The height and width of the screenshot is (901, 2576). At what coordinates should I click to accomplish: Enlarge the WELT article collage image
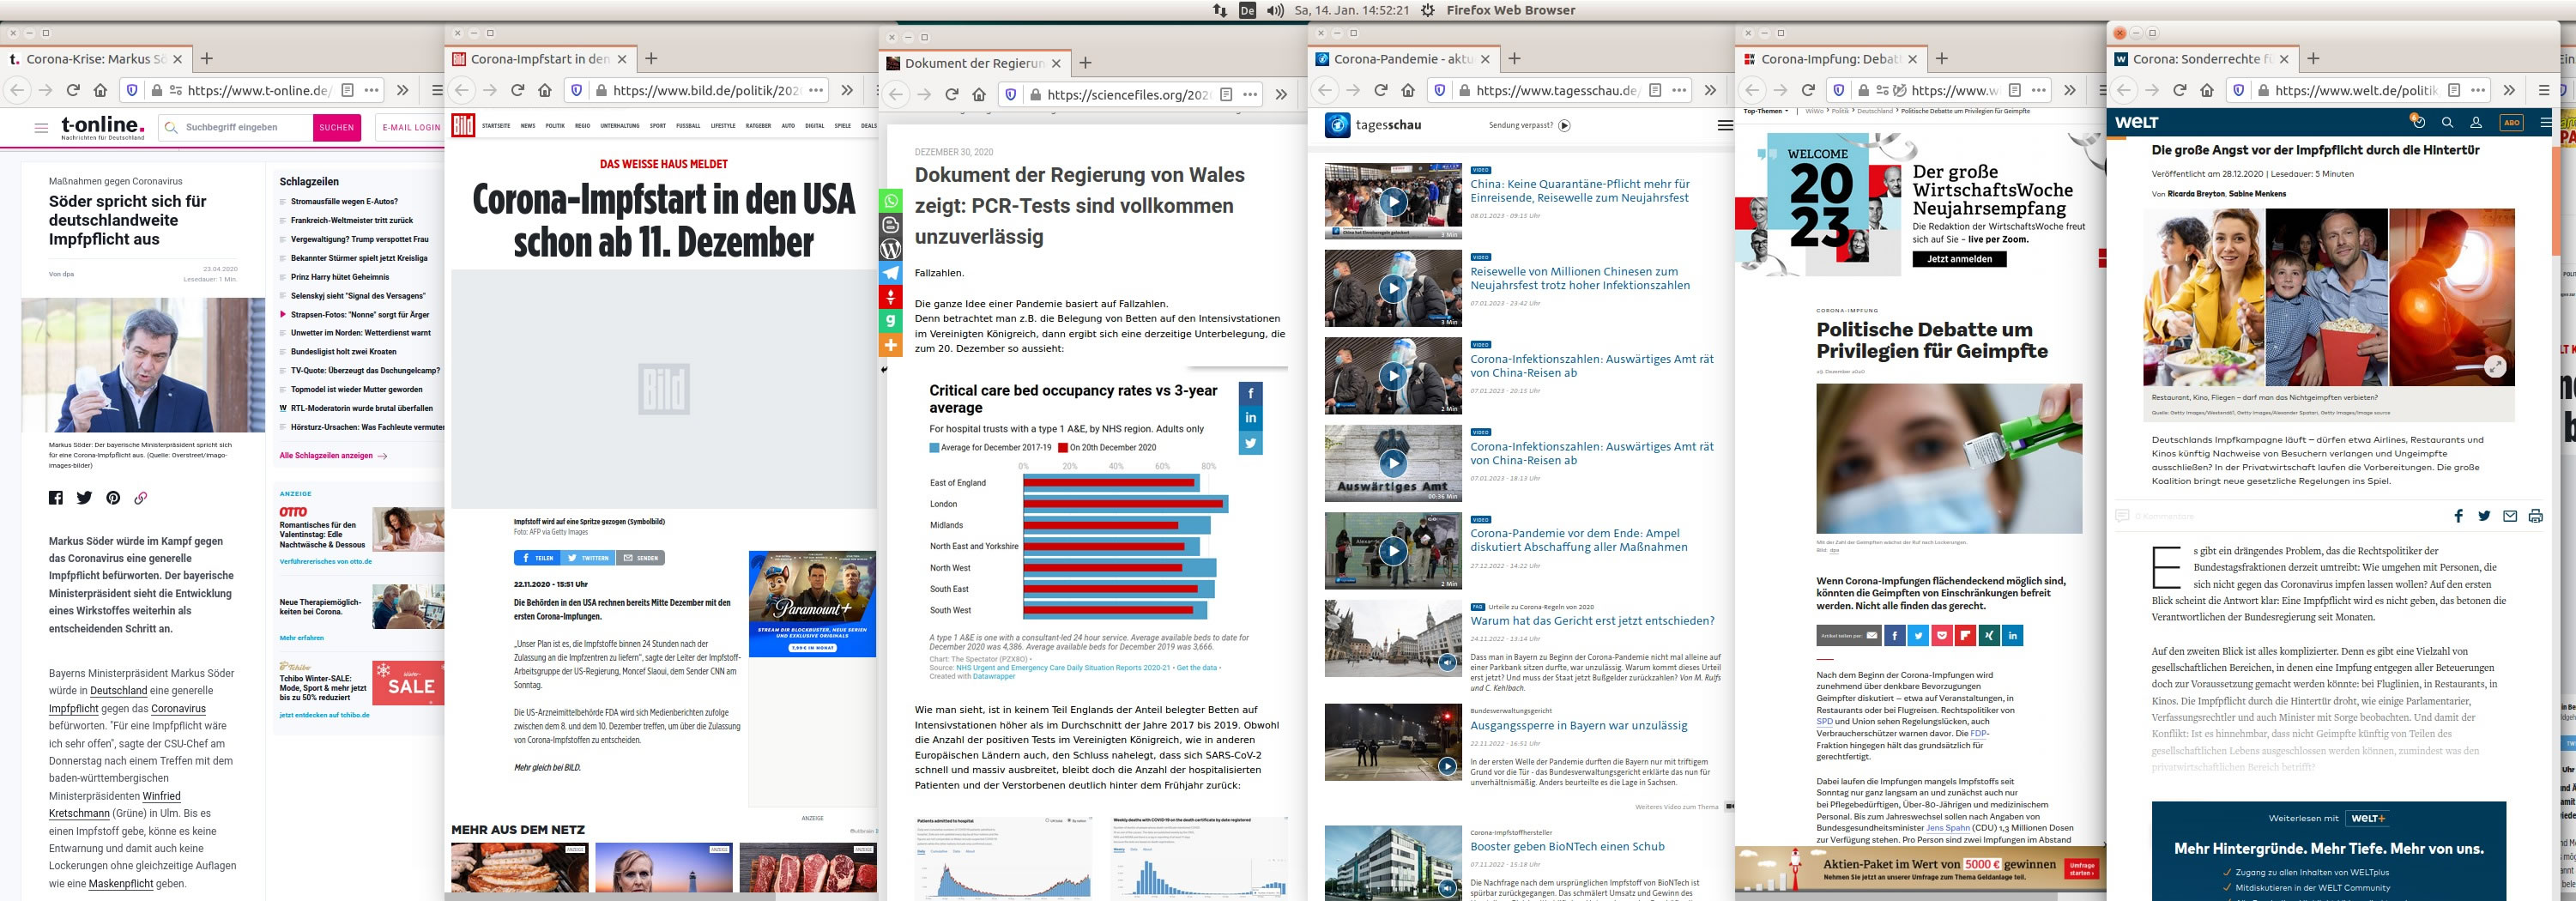point(2496,367)
